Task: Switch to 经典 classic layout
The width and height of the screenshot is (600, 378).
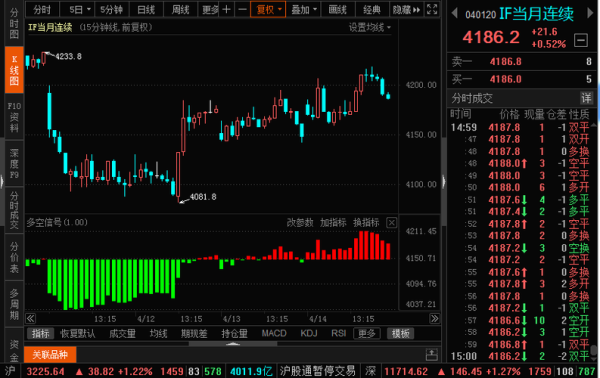Action: tap(372, 10)
